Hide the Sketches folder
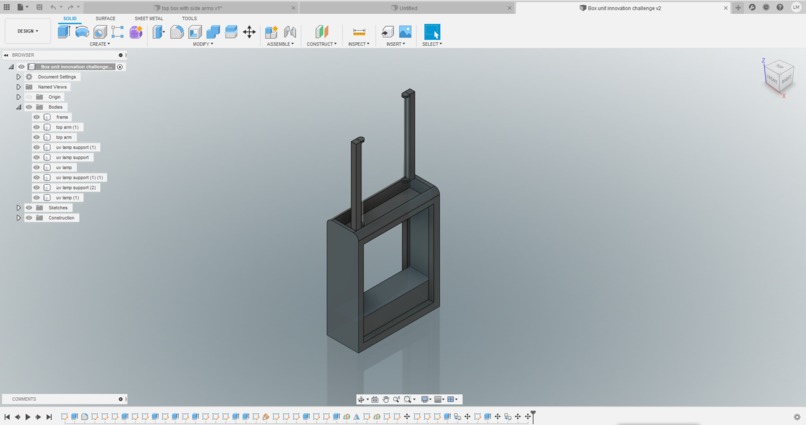 coord(29,208)
